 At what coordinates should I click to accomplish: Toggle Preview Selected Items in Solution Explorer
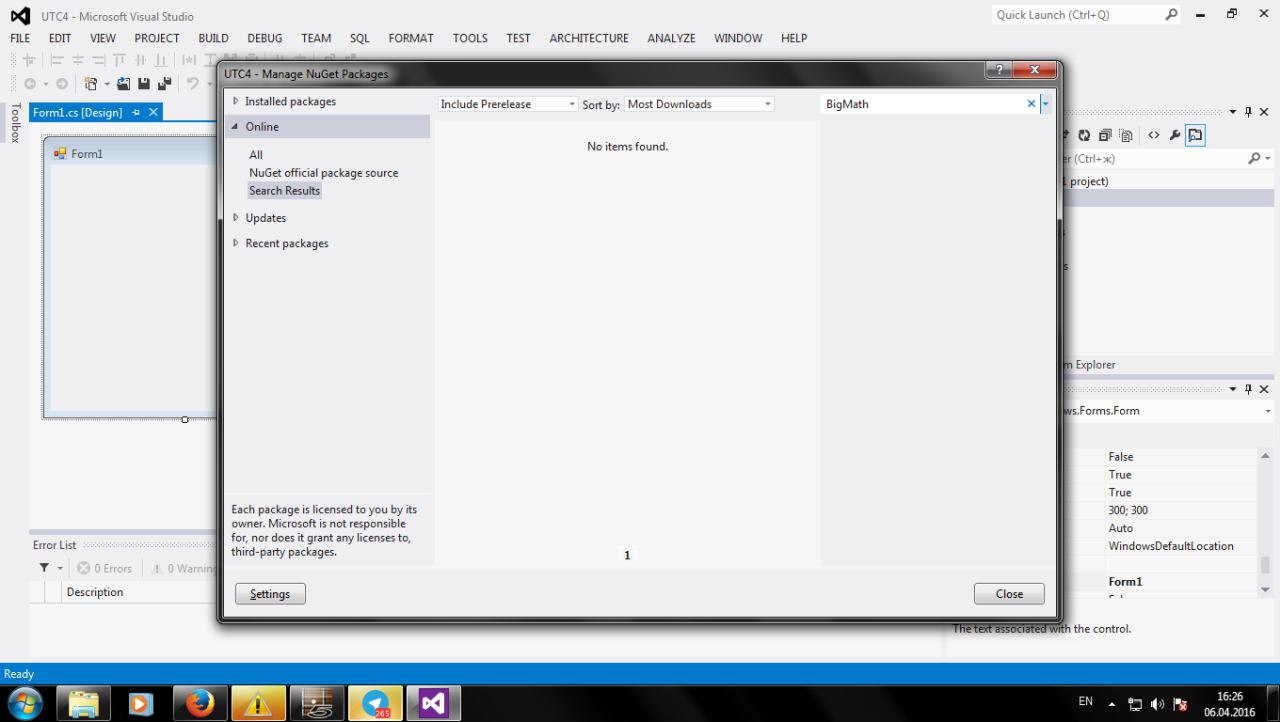click(x=1196, y=136)
